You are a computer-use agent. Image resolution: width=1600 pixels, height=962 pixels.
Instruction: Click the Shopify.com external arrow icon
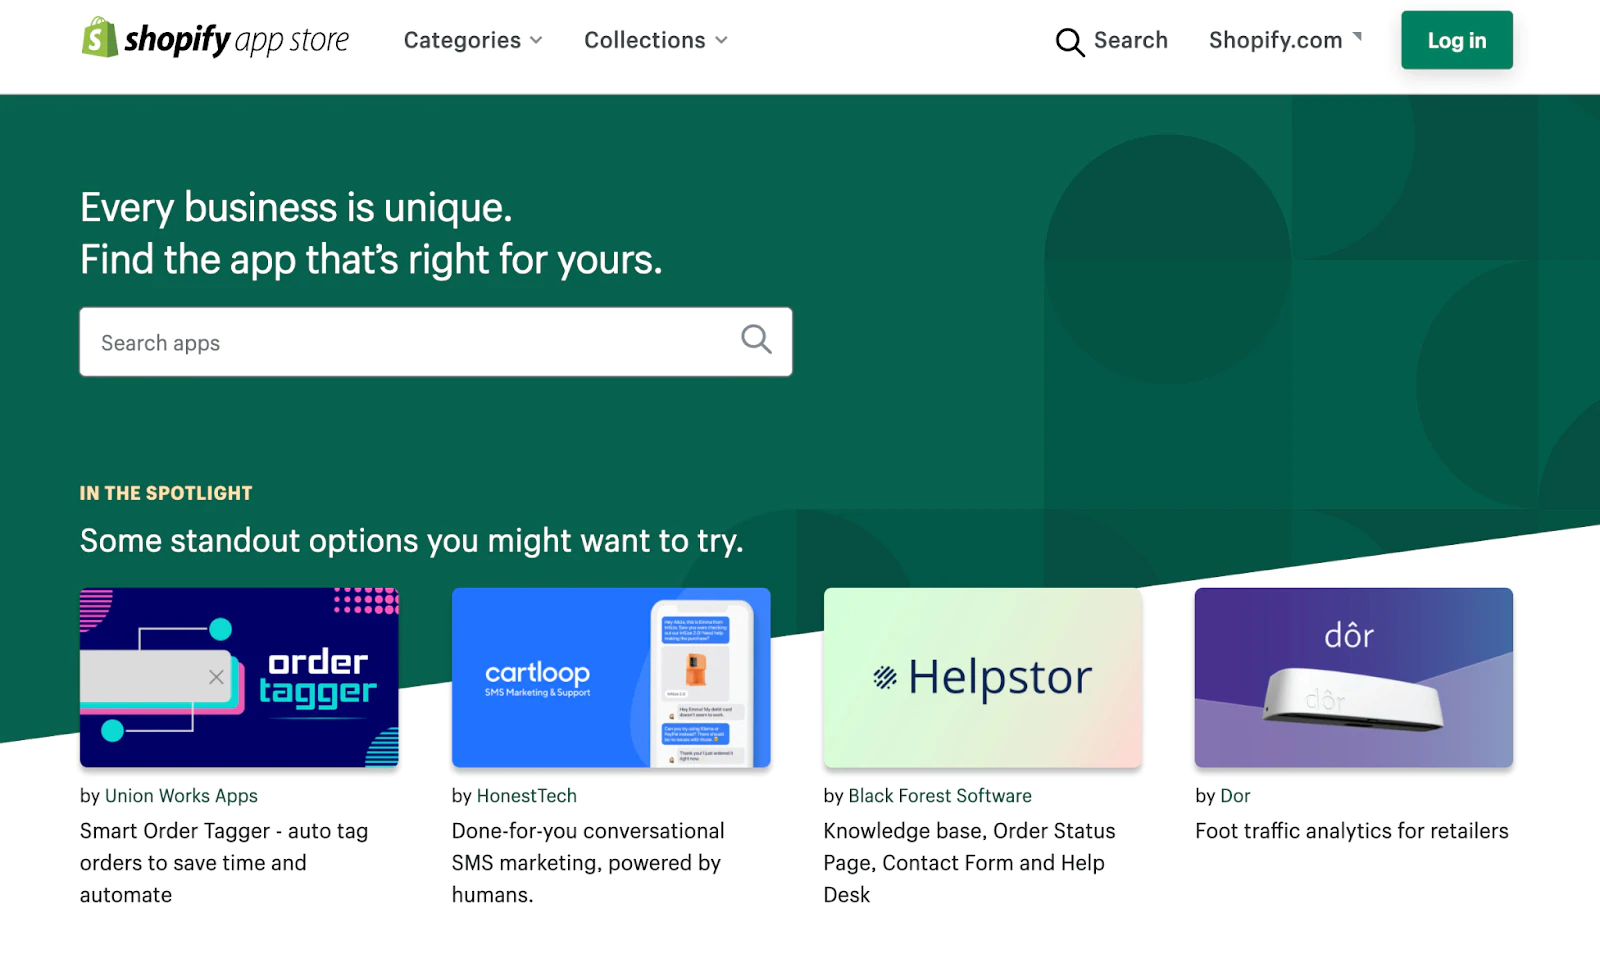click(1357, 37)
